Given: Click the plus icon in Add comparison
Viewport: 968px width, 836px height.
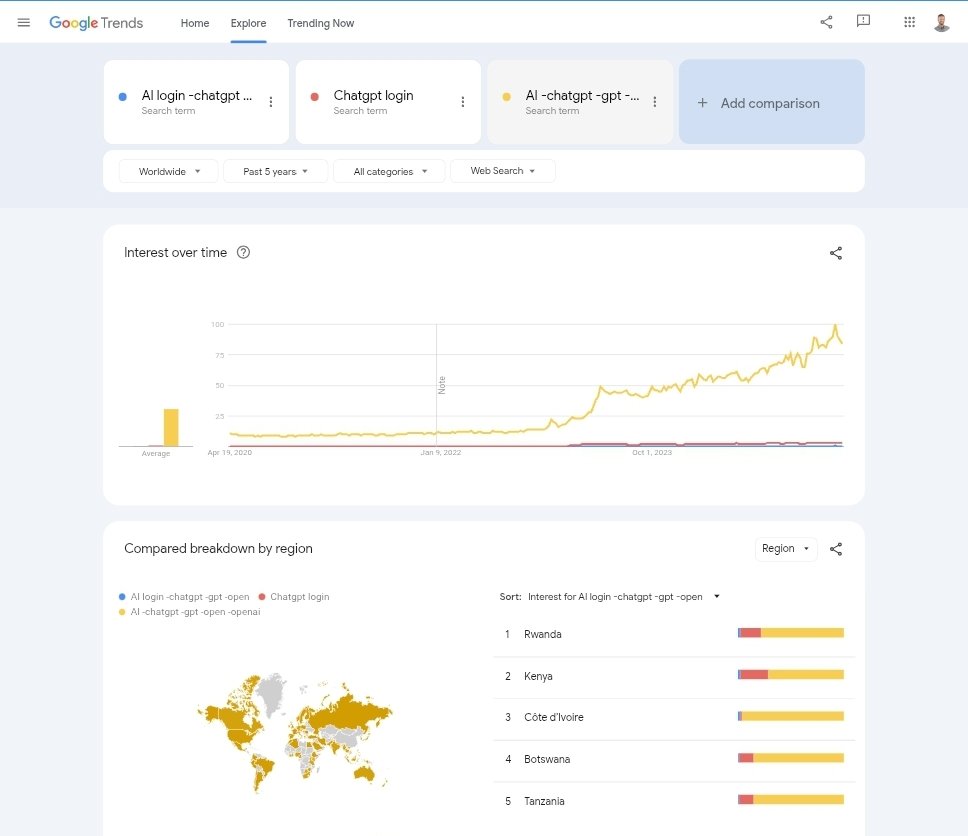Looking at the screenshot, I should click(x=702, y=102).
